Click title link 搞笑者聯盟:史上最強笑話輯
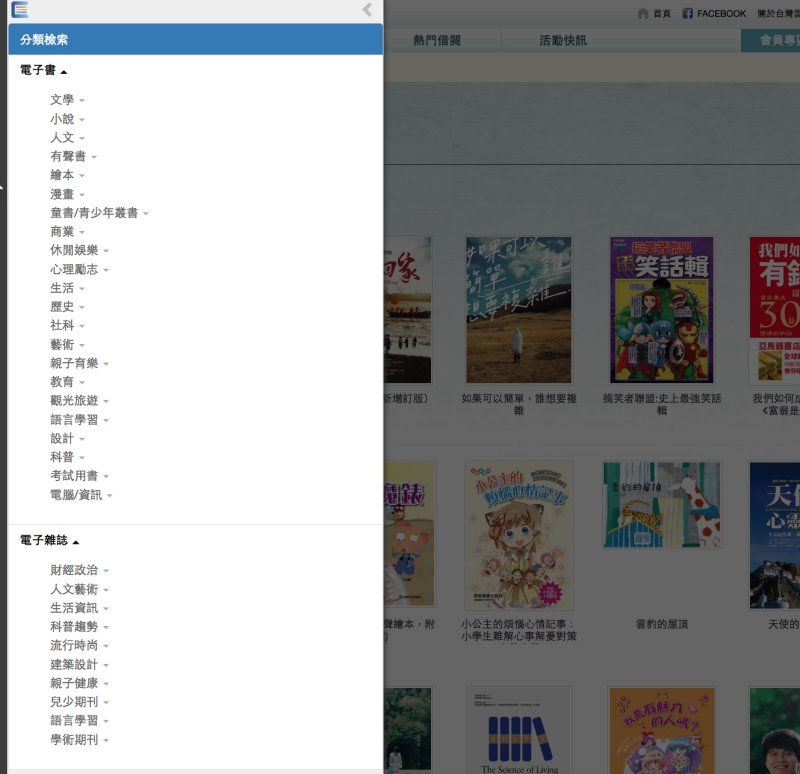 662,404
